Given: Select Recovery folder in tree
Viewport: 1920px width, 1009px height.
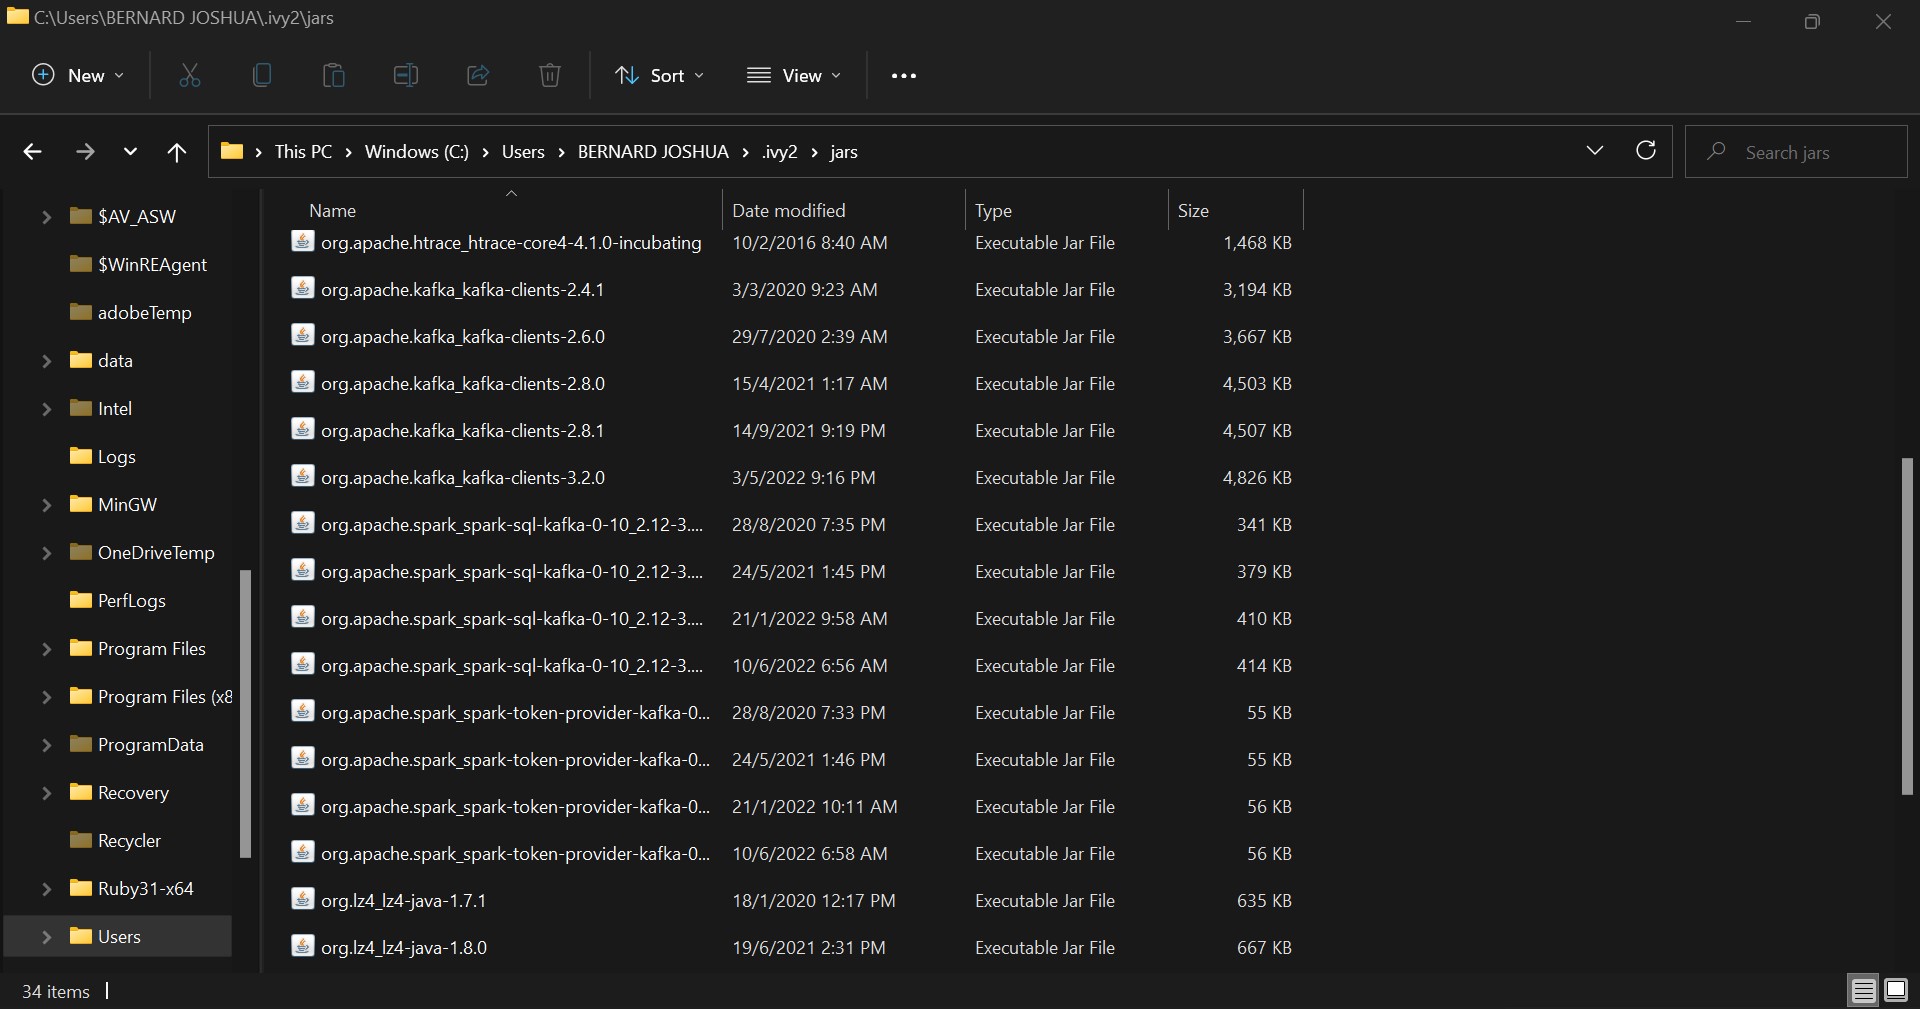Looking at the screenshot, I should click(x=118, y=792).
